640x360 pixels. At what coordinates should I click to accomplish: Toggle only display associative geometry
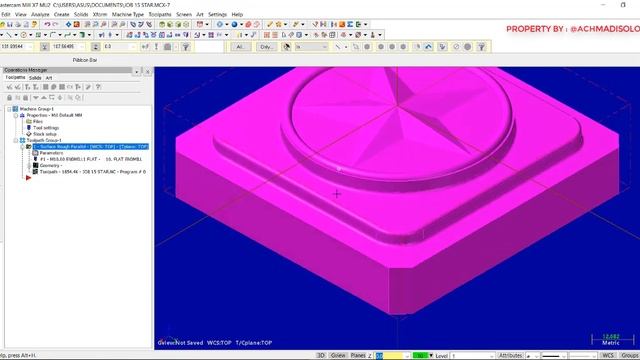78,98
